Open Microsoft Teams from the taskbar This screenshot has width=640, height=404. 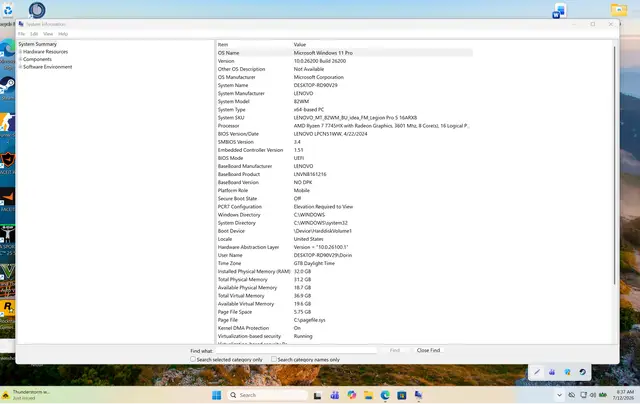pyautogui.click(x=335, y=395)
